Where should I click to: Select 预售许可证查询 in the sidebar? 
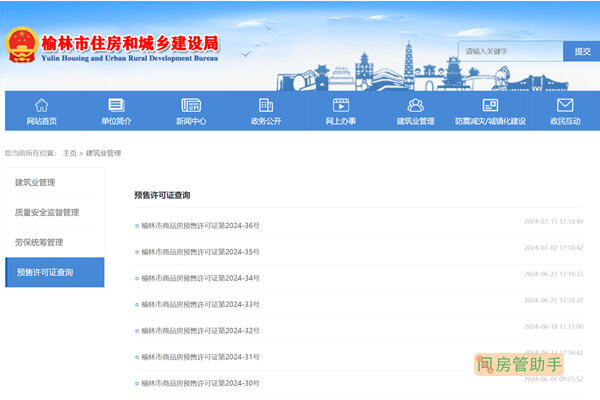tap(55, 272)
